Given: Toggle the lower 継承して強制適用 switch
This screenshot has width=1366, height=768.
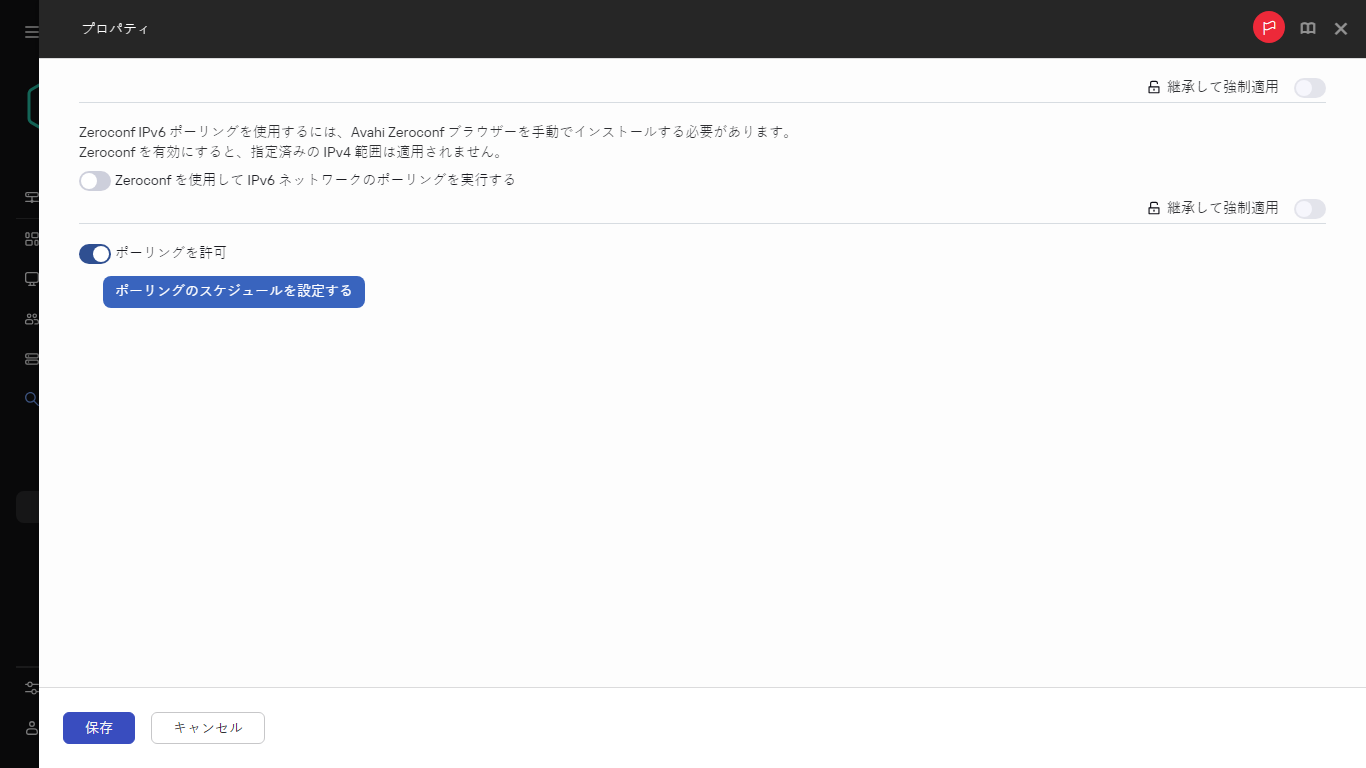Looking at the screenshot, I should pos(1309,208).
